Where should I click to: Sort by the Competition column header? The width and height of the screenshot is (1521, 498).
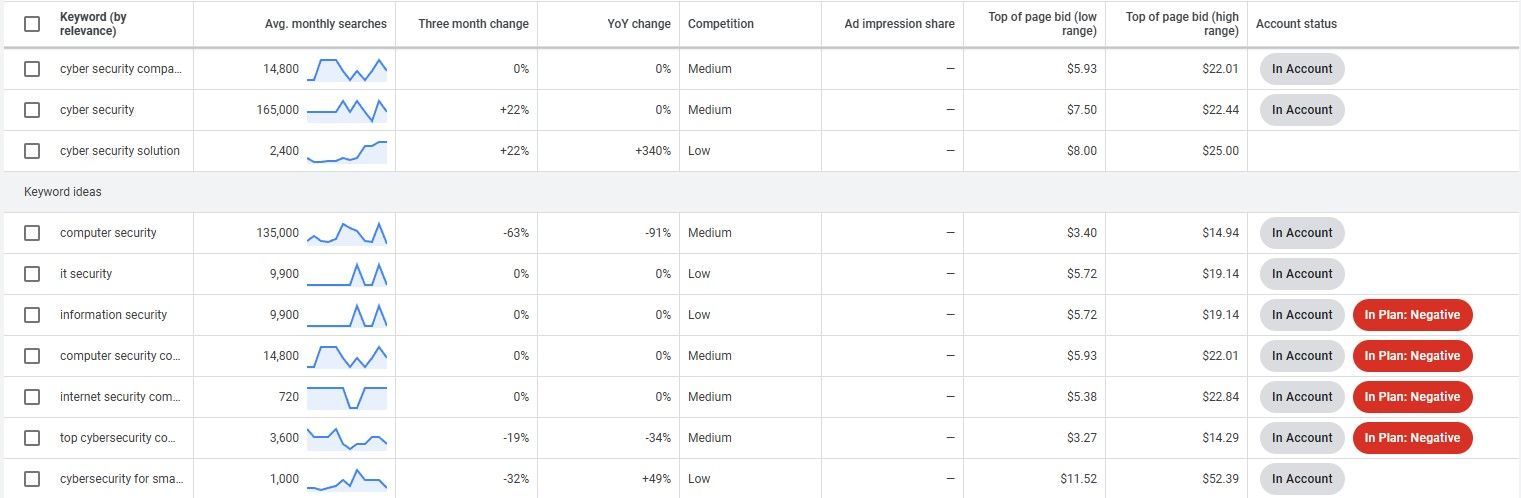(x=721, y=24)
